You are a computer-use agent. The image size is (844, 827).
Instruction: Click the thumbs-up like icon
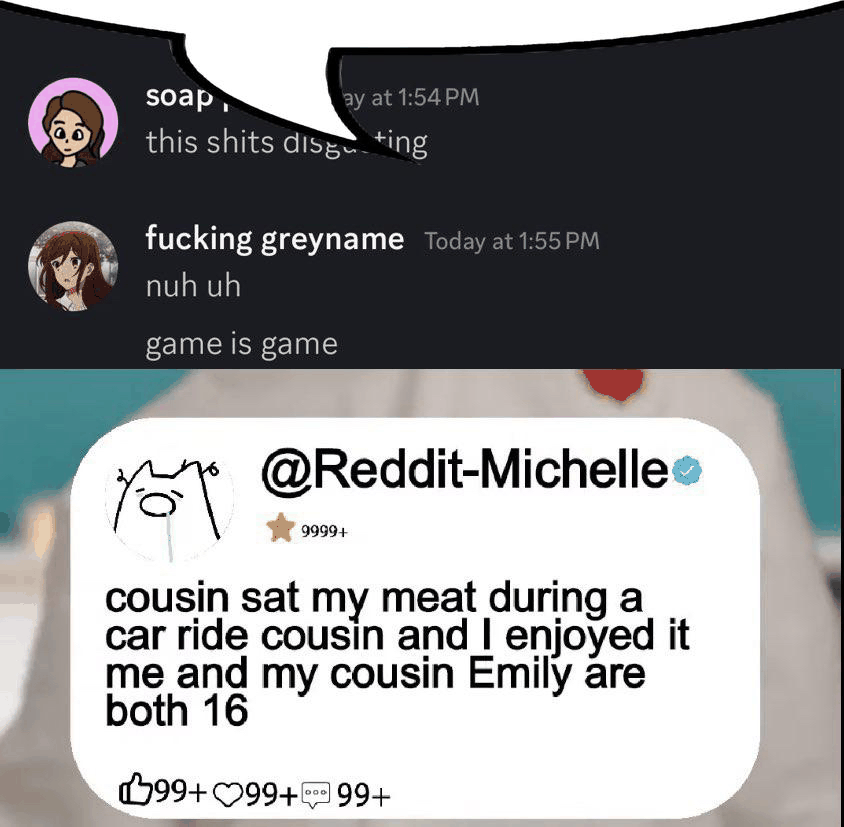[135, 790]
